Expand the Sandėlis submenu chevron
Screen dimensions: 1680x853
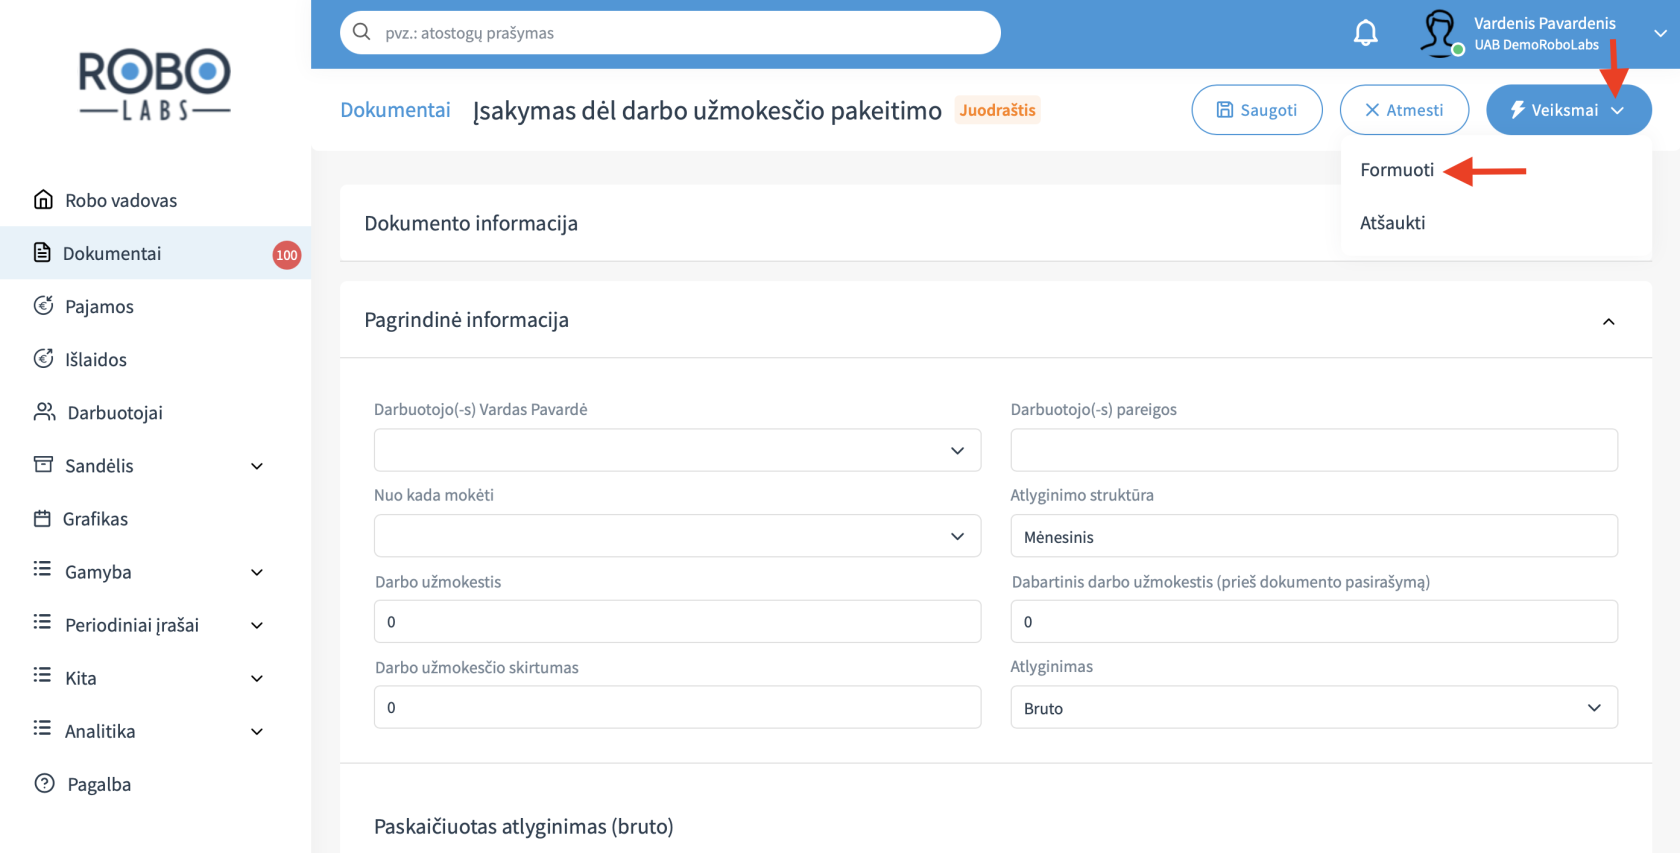point(257,466)
